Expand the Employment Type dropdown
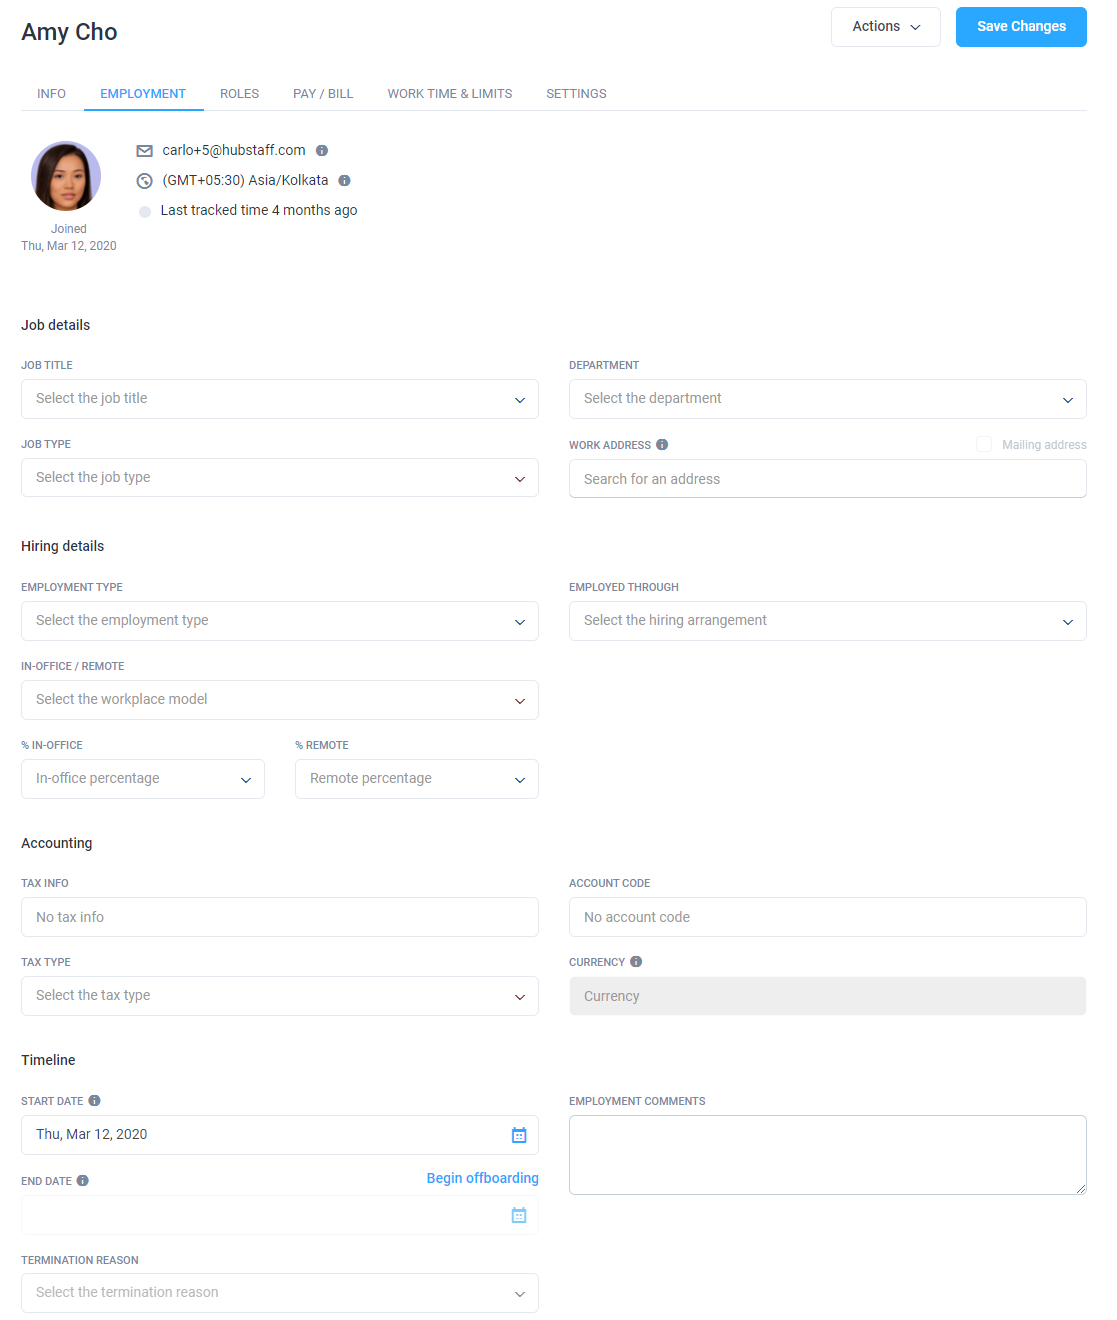Viewport: 1117px width, 1320px height. (280, 621)
